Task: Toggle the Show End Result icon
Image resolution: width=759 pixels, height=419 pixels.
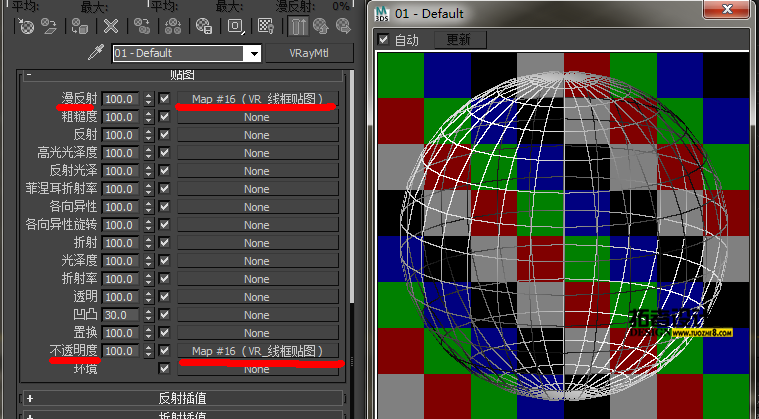Action: coord(298,26)
